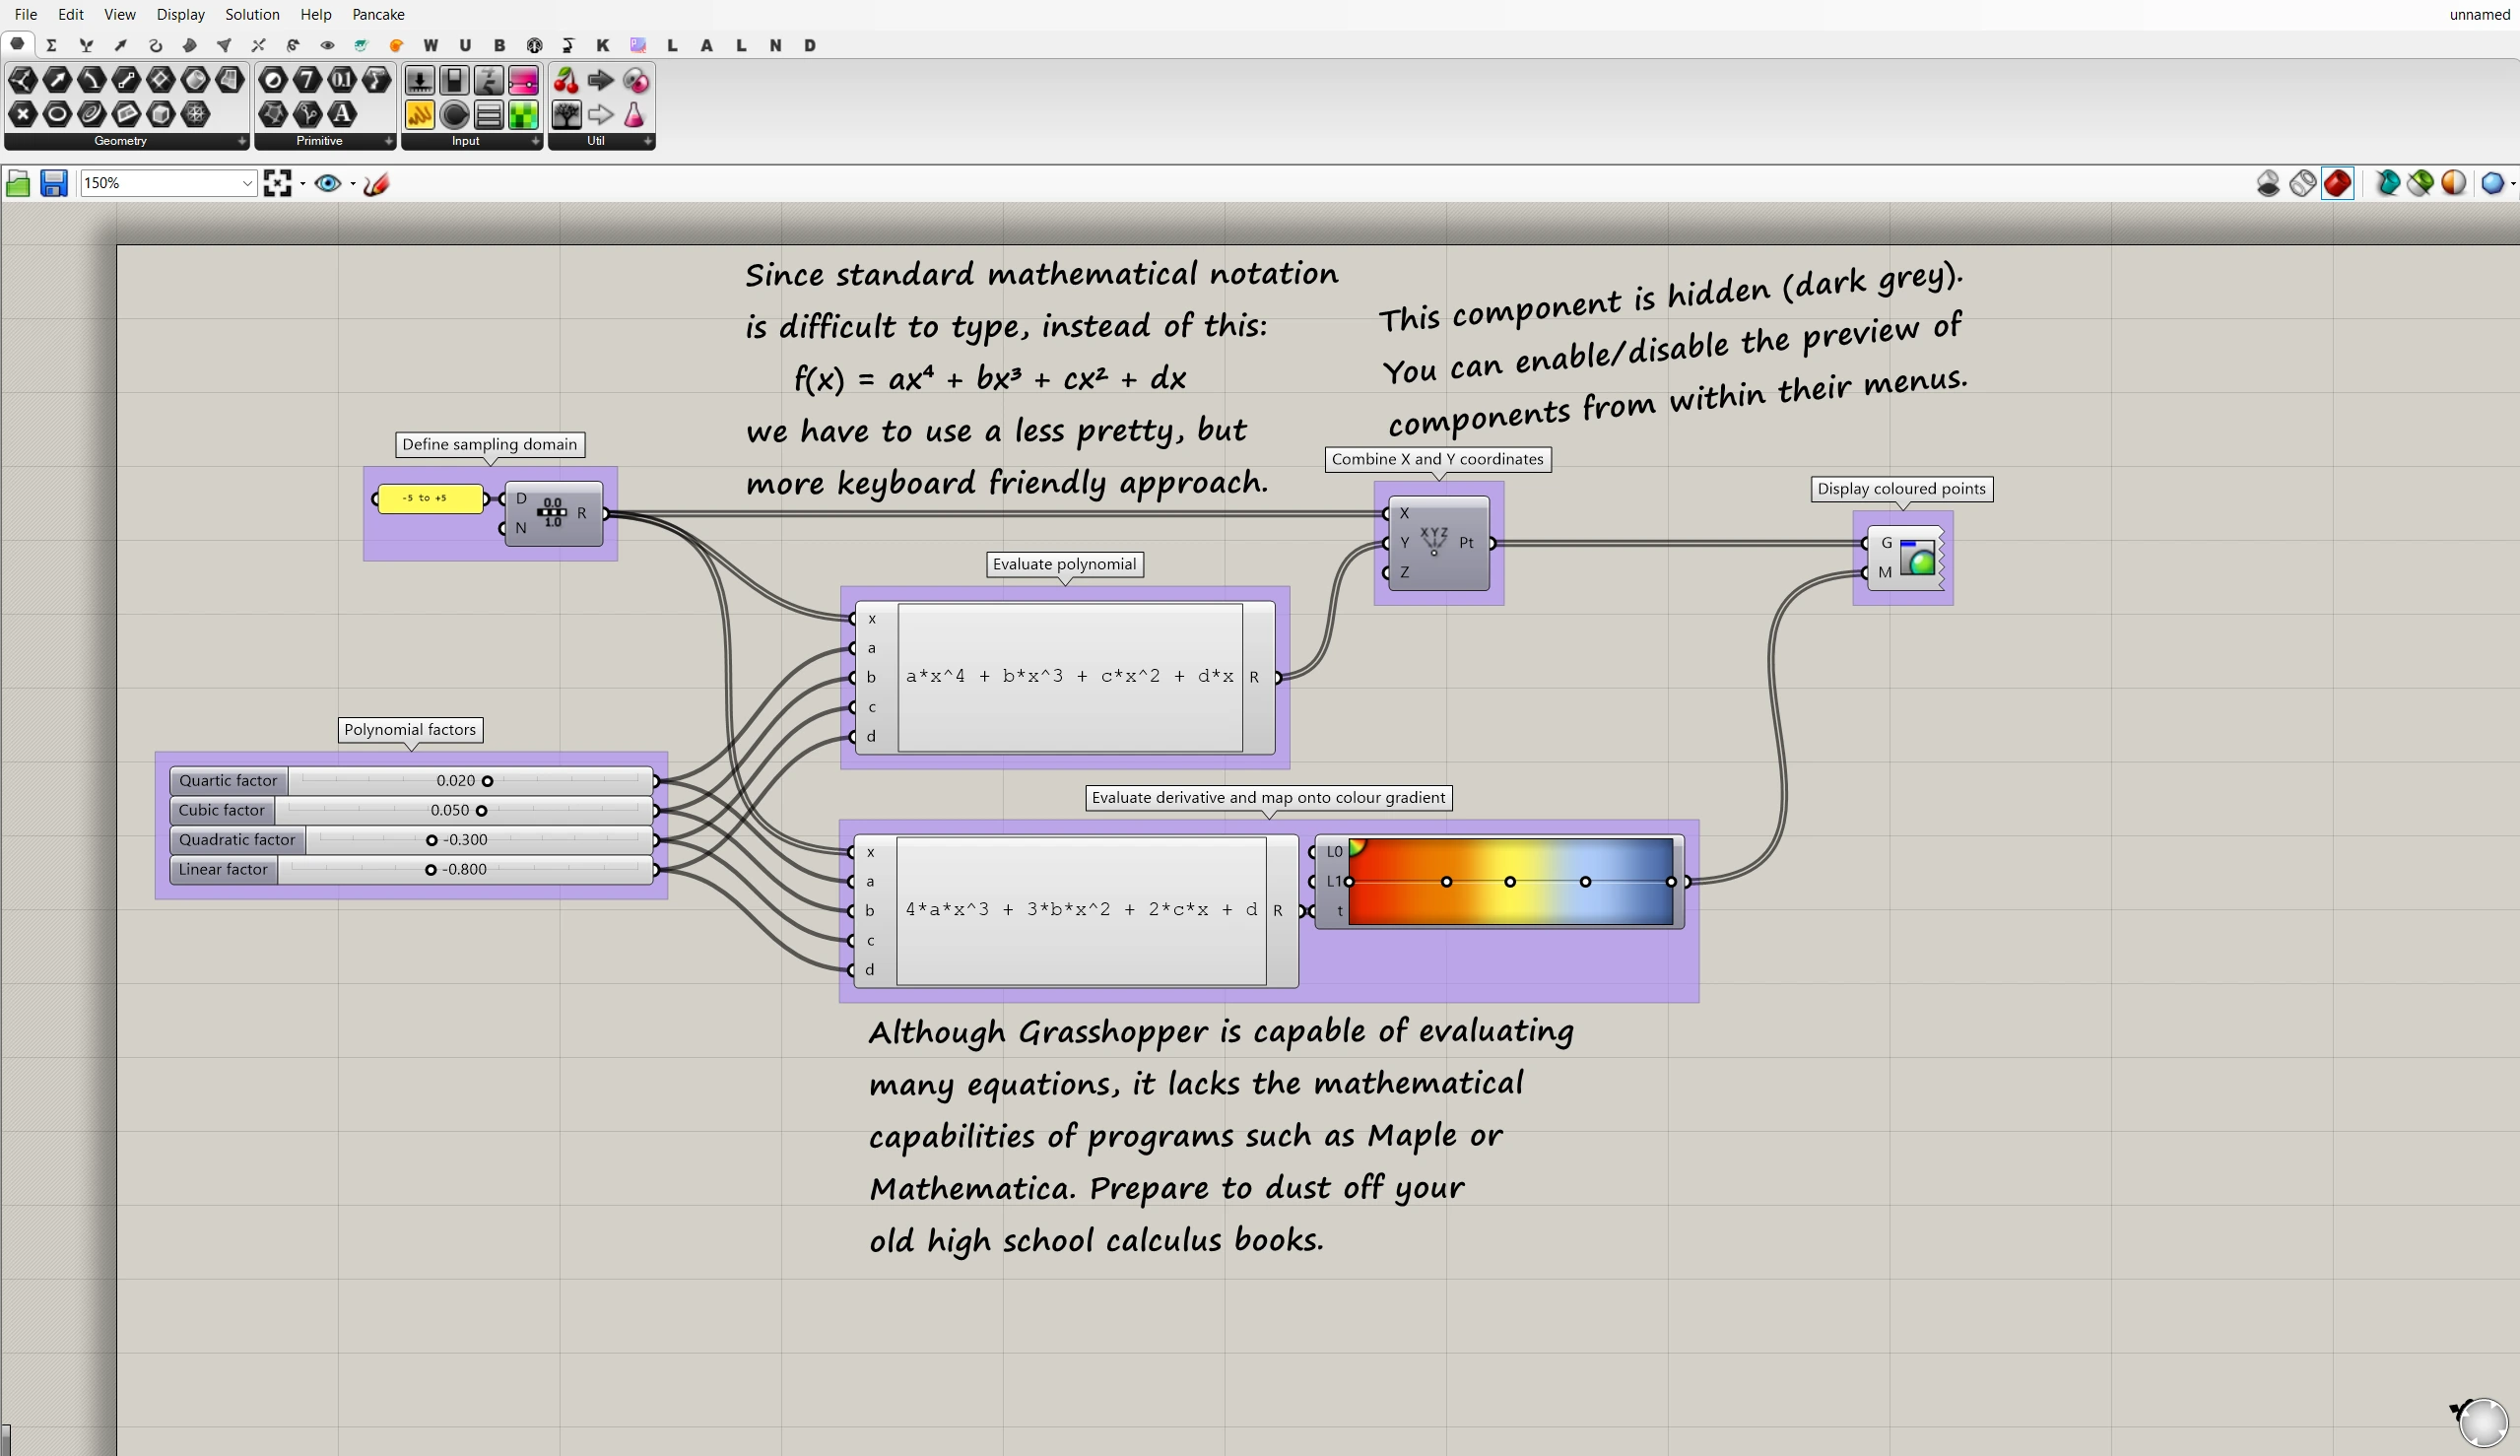Click the Cherry Picker Util icon
The width and height of the screenshot is (2520, 1456).
pos(566,80)
